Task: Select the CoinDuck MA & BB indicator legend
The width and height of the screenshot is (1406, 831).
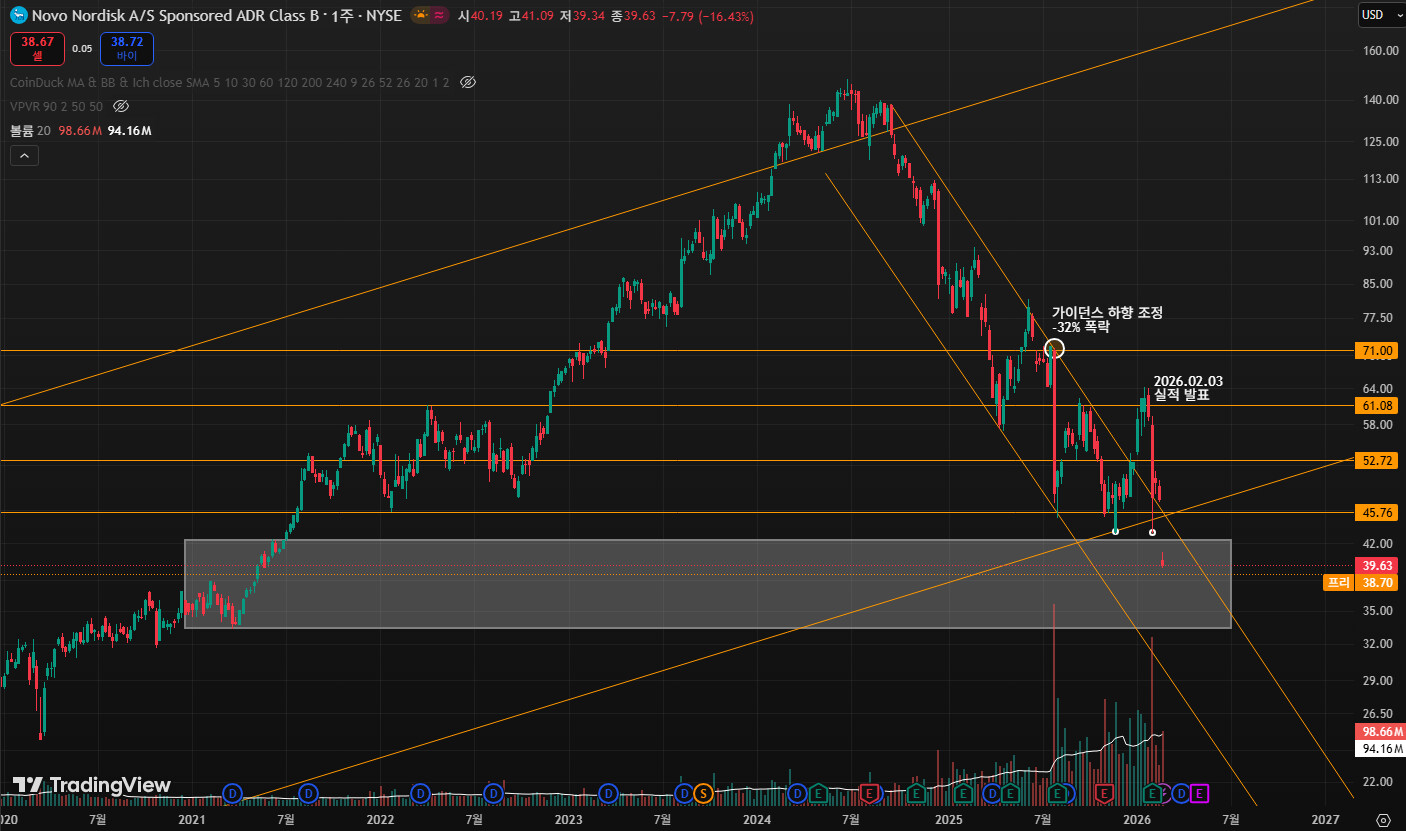Action: (229, 82)
